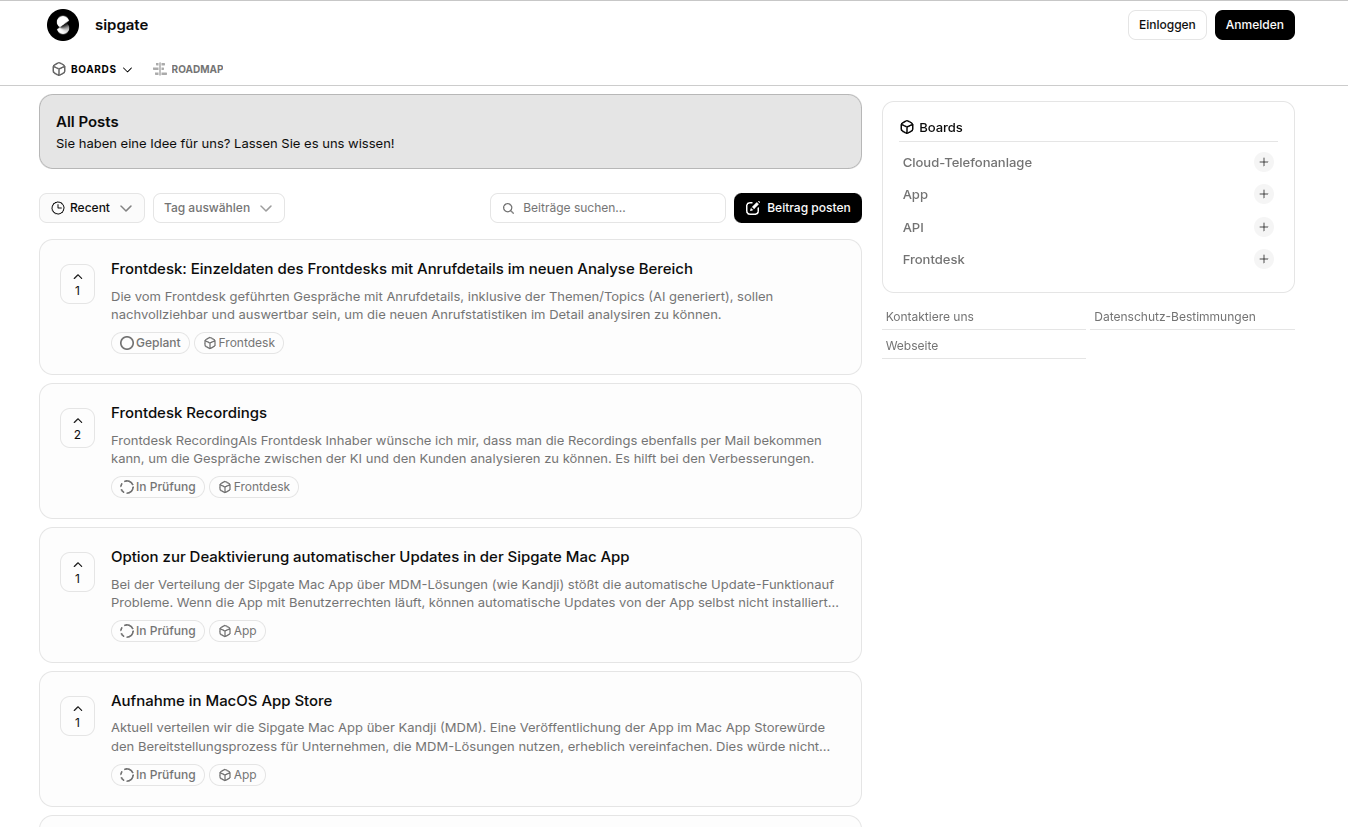Click plus icon next to Cloud-Telefonanlage

[1264, 162]
